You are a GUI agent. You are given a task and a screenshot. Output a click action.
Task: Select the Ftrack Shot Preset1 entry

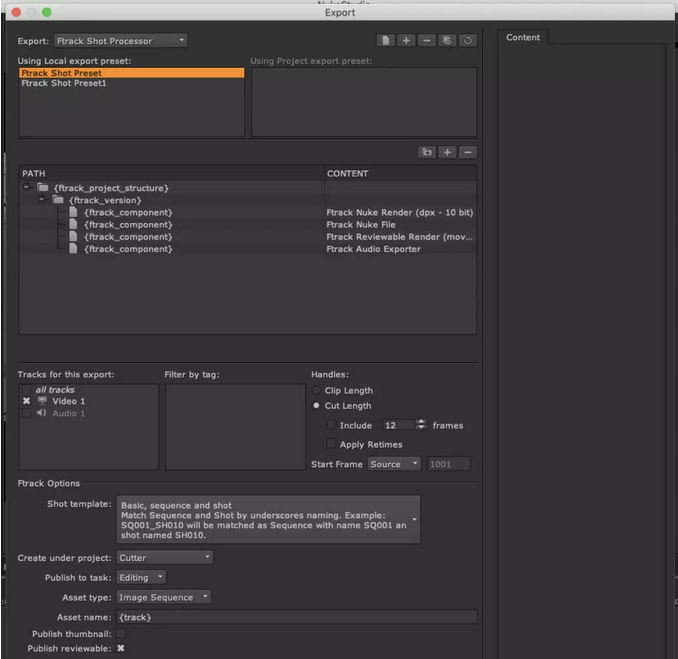pyautogui.click(x=131, y=83)
